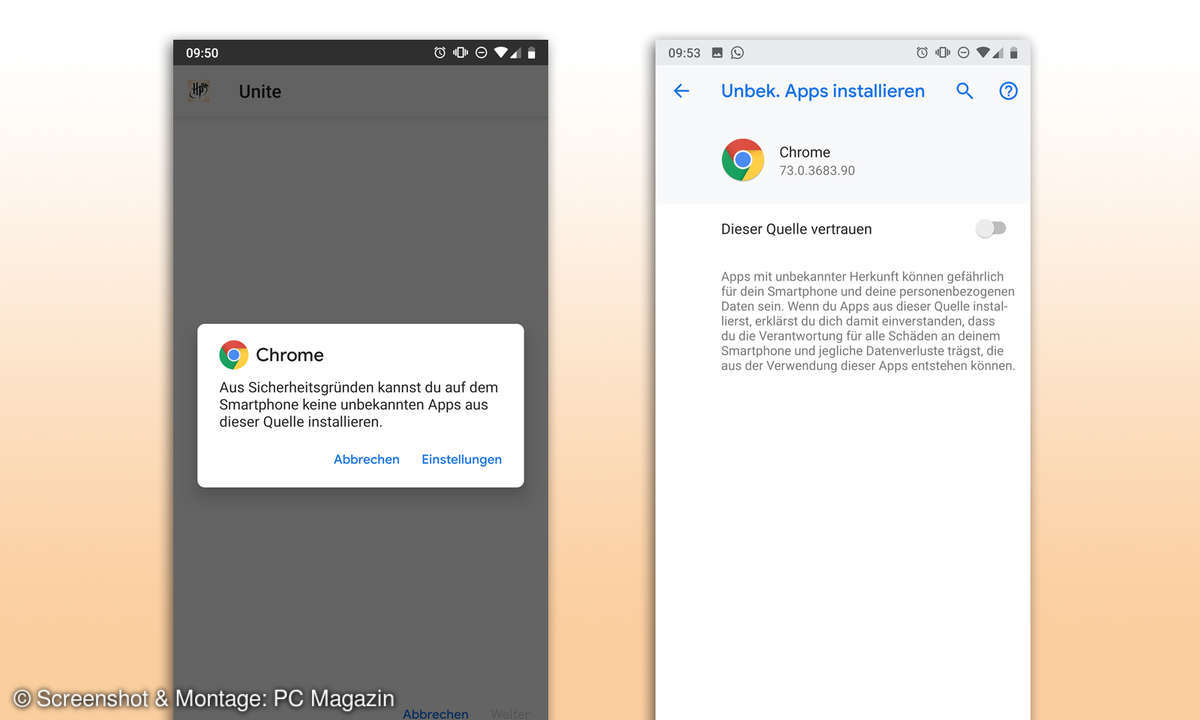Tap the Unite title in left phone

[260, 92]
